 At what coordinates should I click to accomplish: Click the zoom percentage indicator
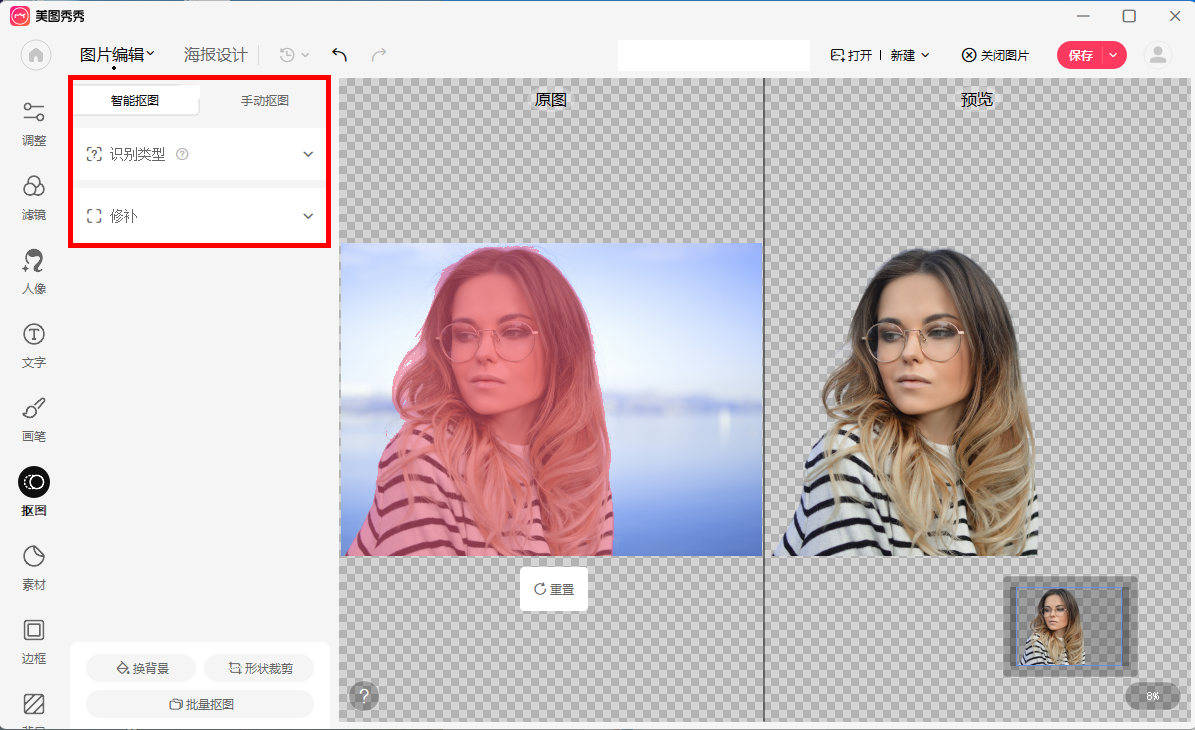[1152, 696]
